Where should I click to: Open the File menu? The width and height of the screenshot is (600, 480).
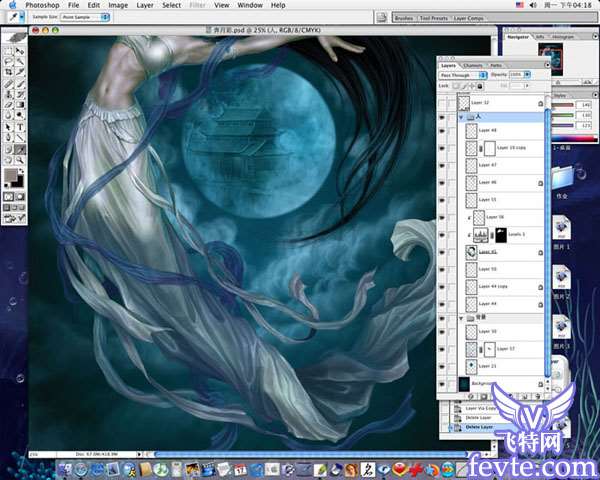[x=73, y=5]
